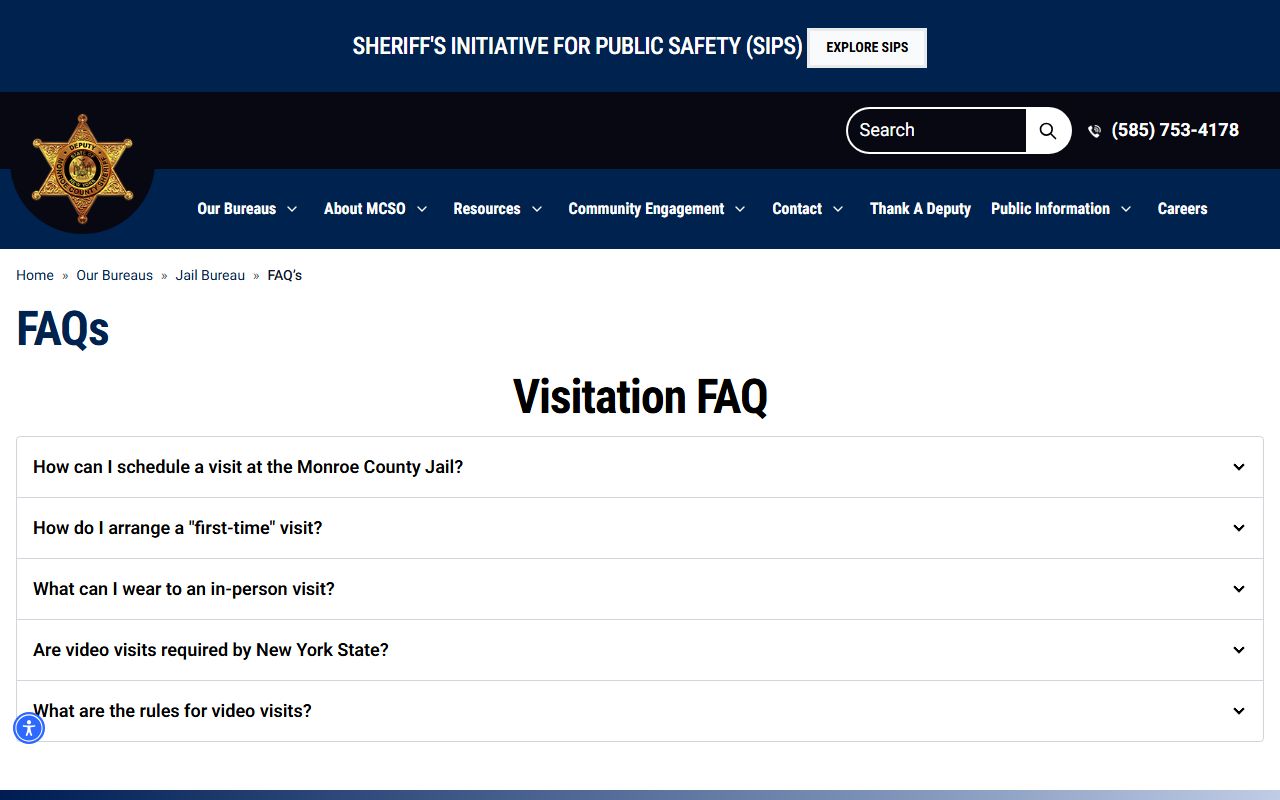
Task: Open the Resources menu
Action: (487, 209)
